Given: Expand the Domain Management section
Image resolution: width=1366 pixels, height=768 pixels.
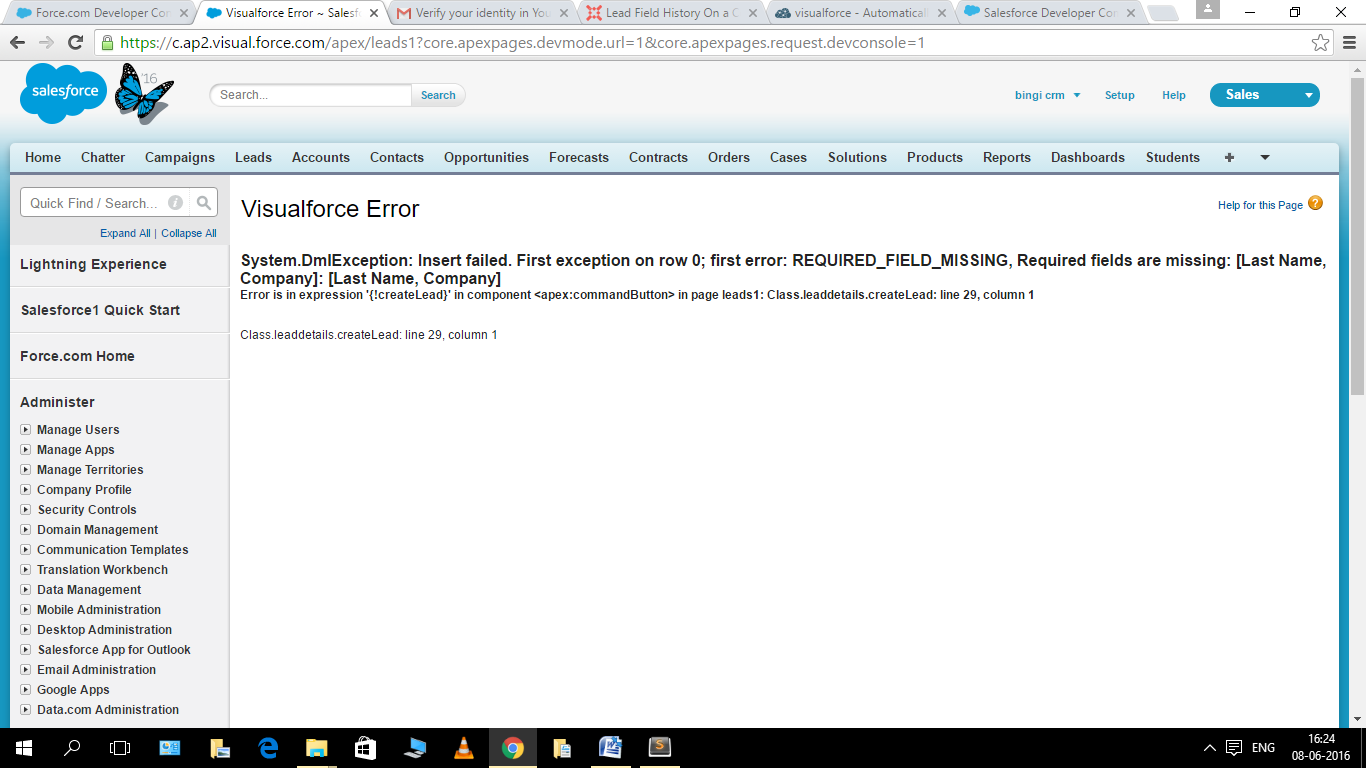Looking at the screenshot, I should (26, 530).
